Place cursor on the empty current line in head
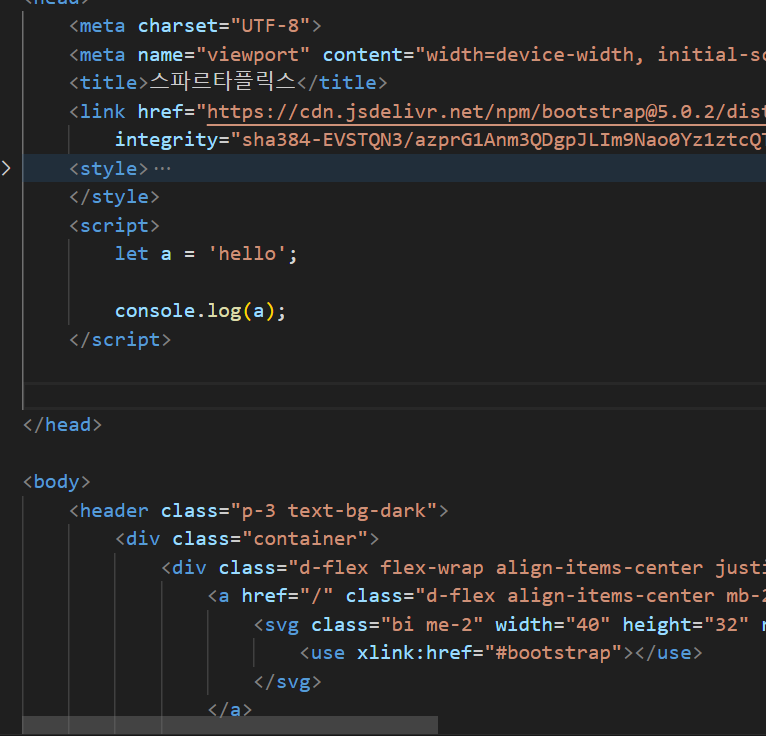 pyautogui.click(x=395, y=396)
